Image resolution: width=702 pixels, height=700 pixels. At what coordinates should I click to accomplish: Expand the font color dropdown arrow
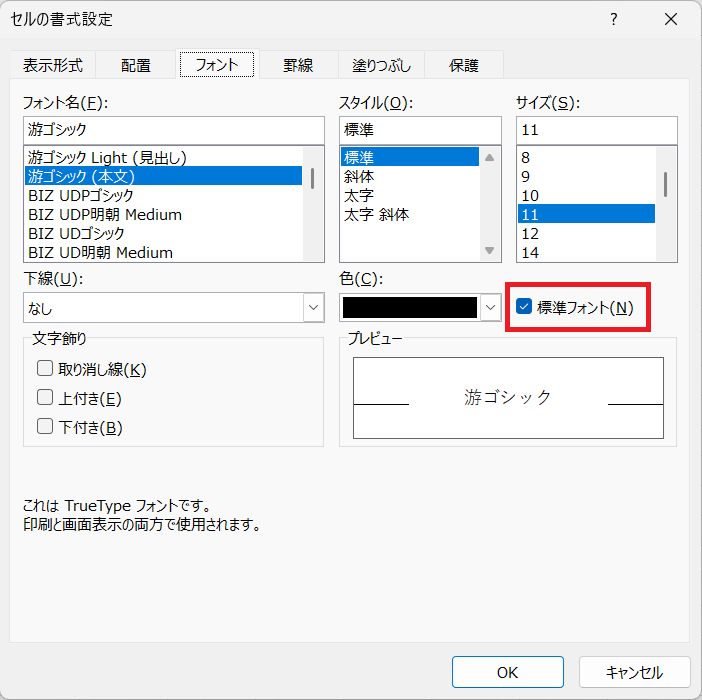(x=490, y=308)
